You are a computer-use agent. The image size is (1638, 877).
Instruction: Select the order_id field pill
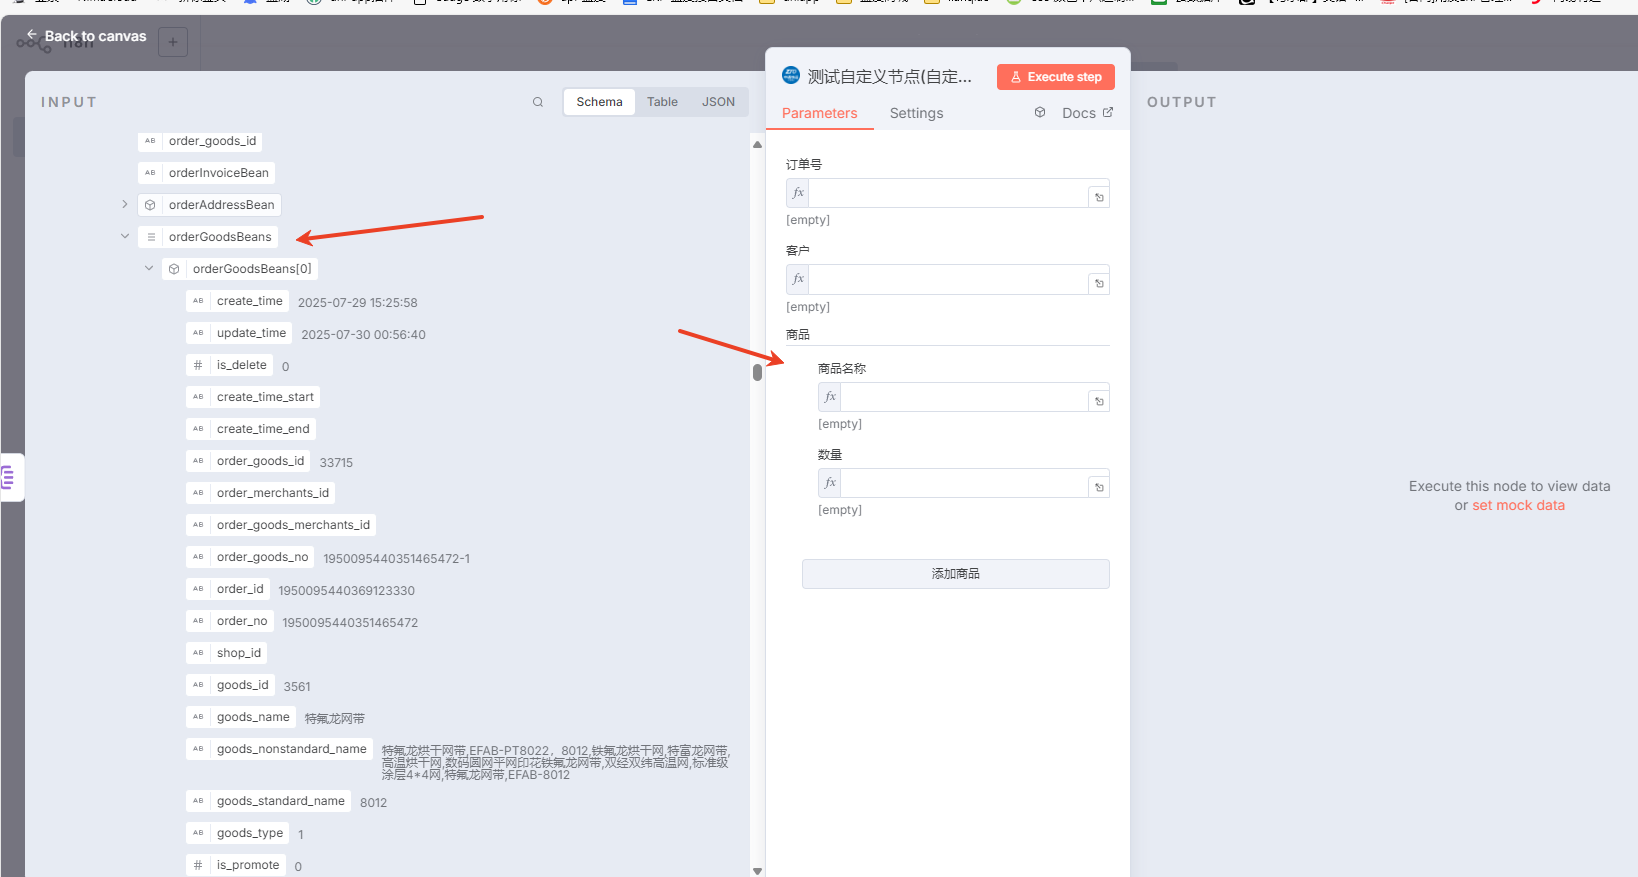(x=228, y=589)
